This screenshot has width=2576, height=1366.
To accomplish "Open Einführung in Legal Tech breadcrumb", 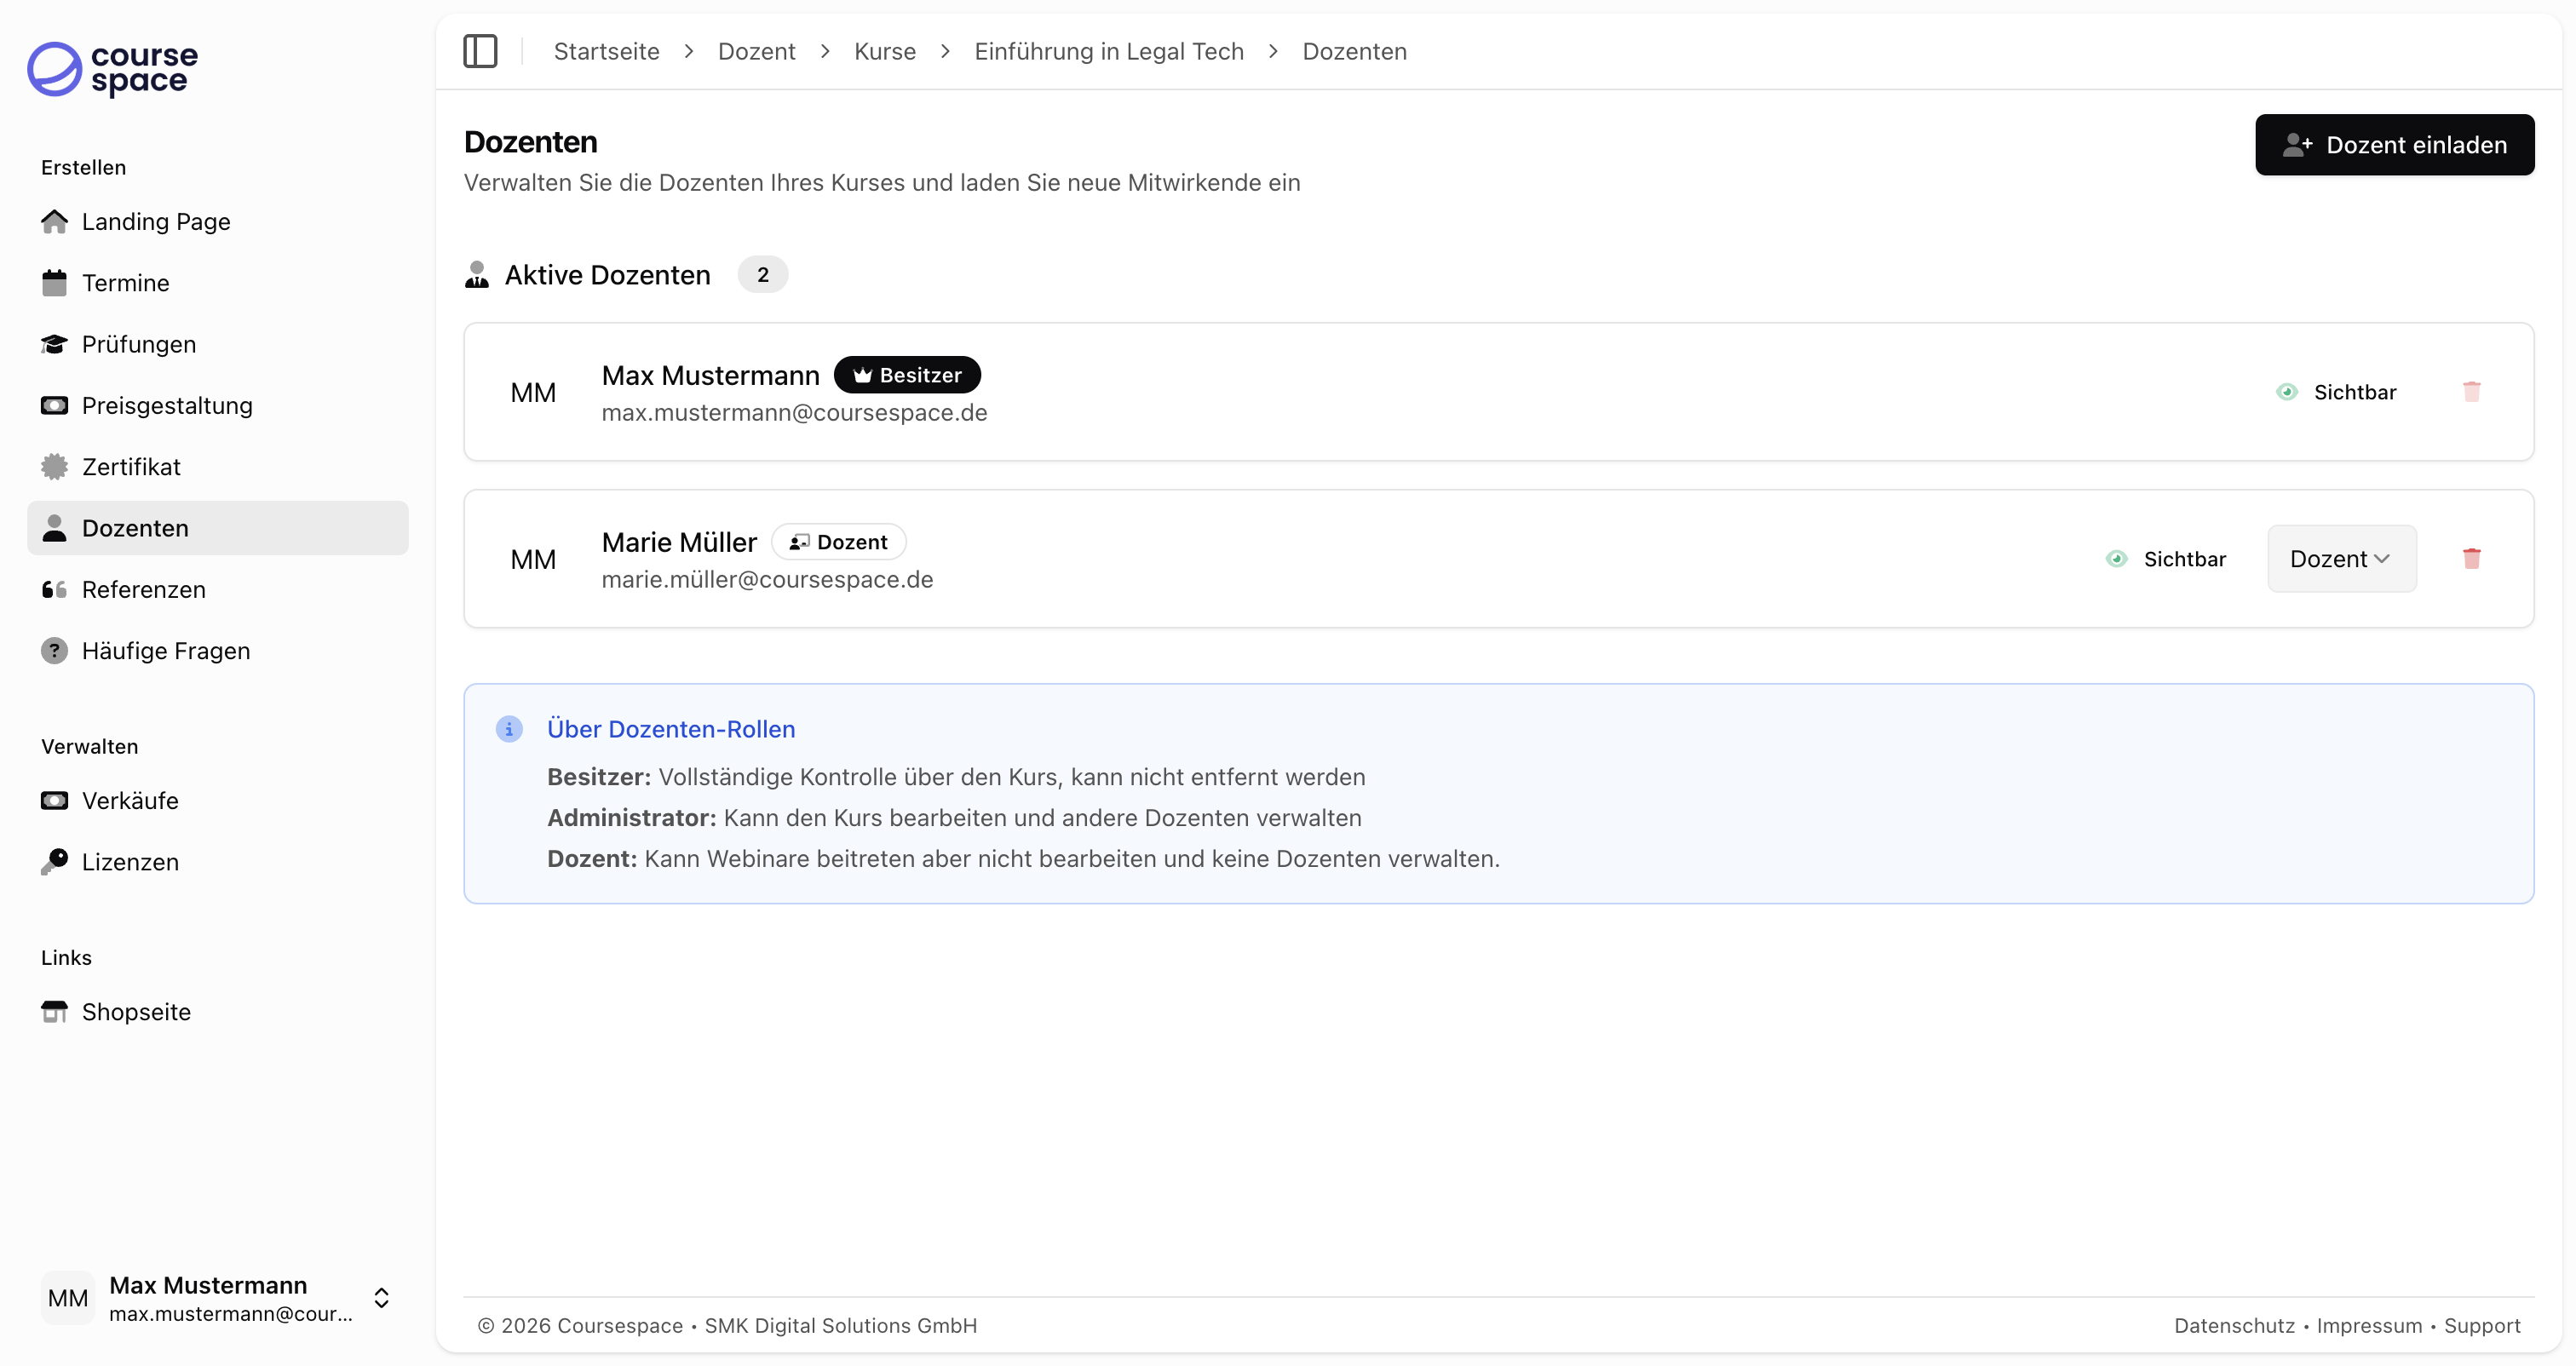I will (x=1108, y=51).
